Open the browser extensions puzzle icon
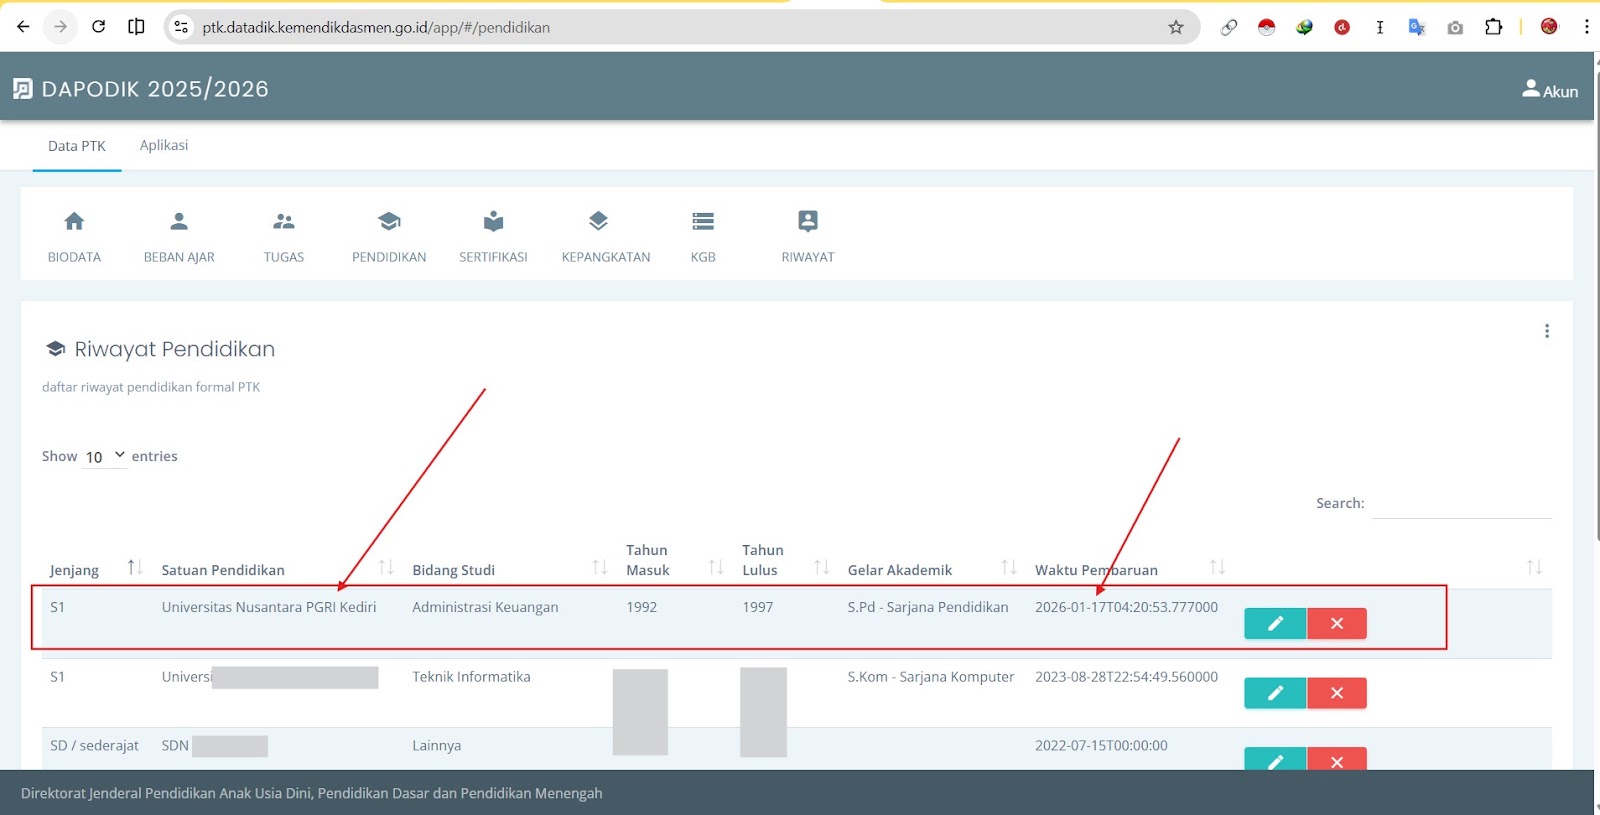 (1493, 27)
